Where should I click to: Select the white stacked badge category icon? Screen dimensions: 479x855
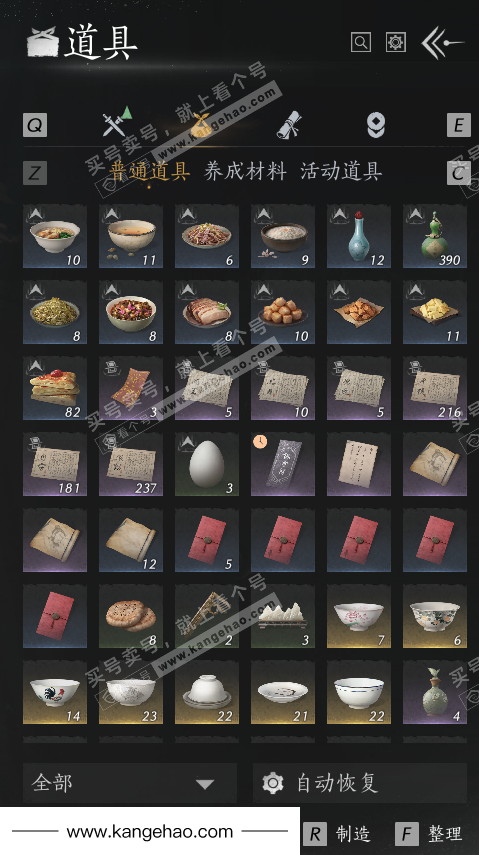(x=376, y=125)
